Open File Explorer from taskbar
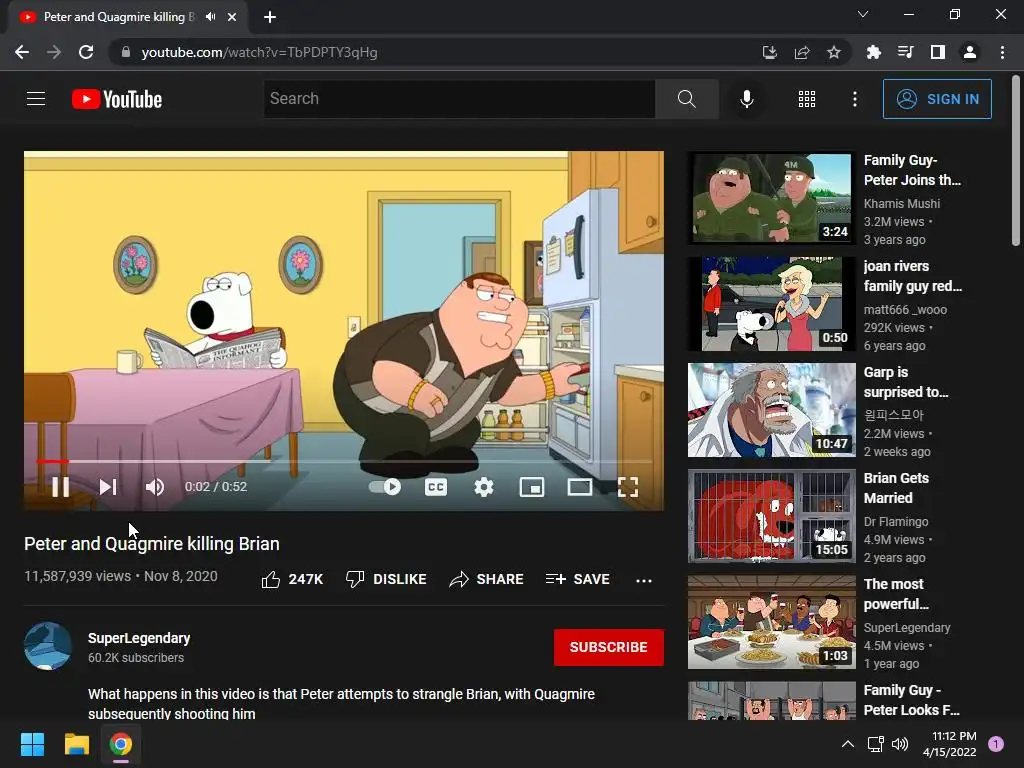The height and width of the screenshot is (768, 1024). [x=76, y=744]
